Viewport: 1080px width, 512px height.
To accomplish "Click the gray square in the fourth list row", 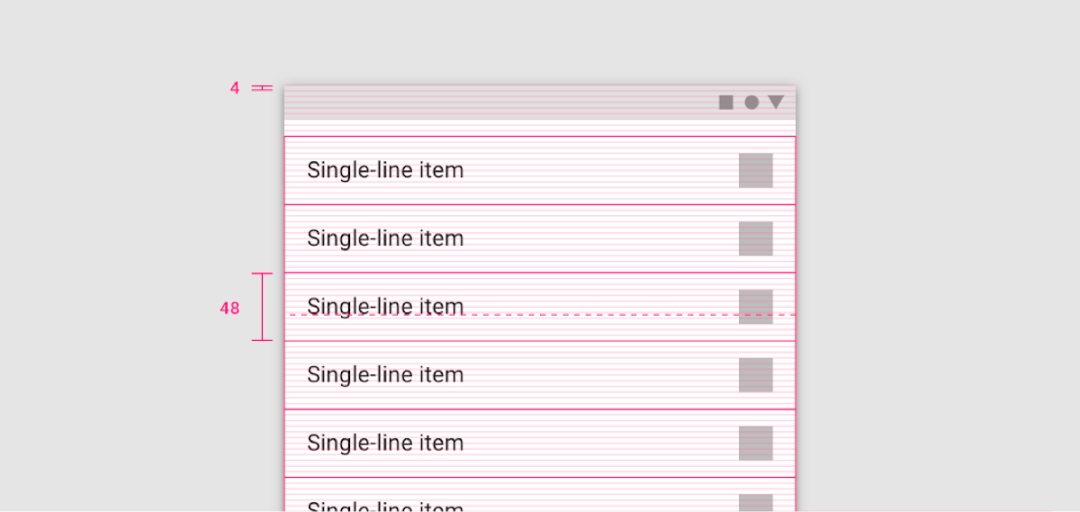I will pos(756,375).
